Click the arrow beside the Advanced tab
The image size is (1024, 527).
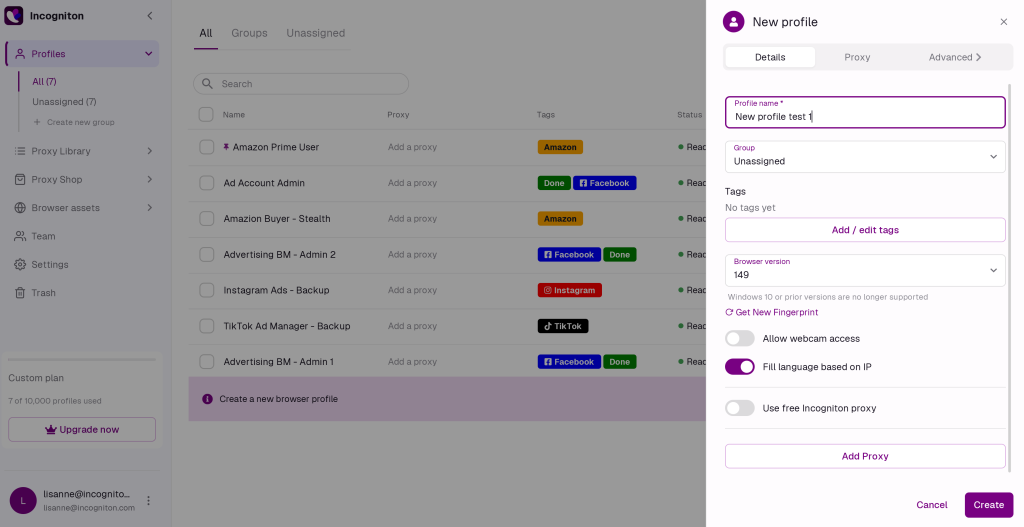[978, 57]
